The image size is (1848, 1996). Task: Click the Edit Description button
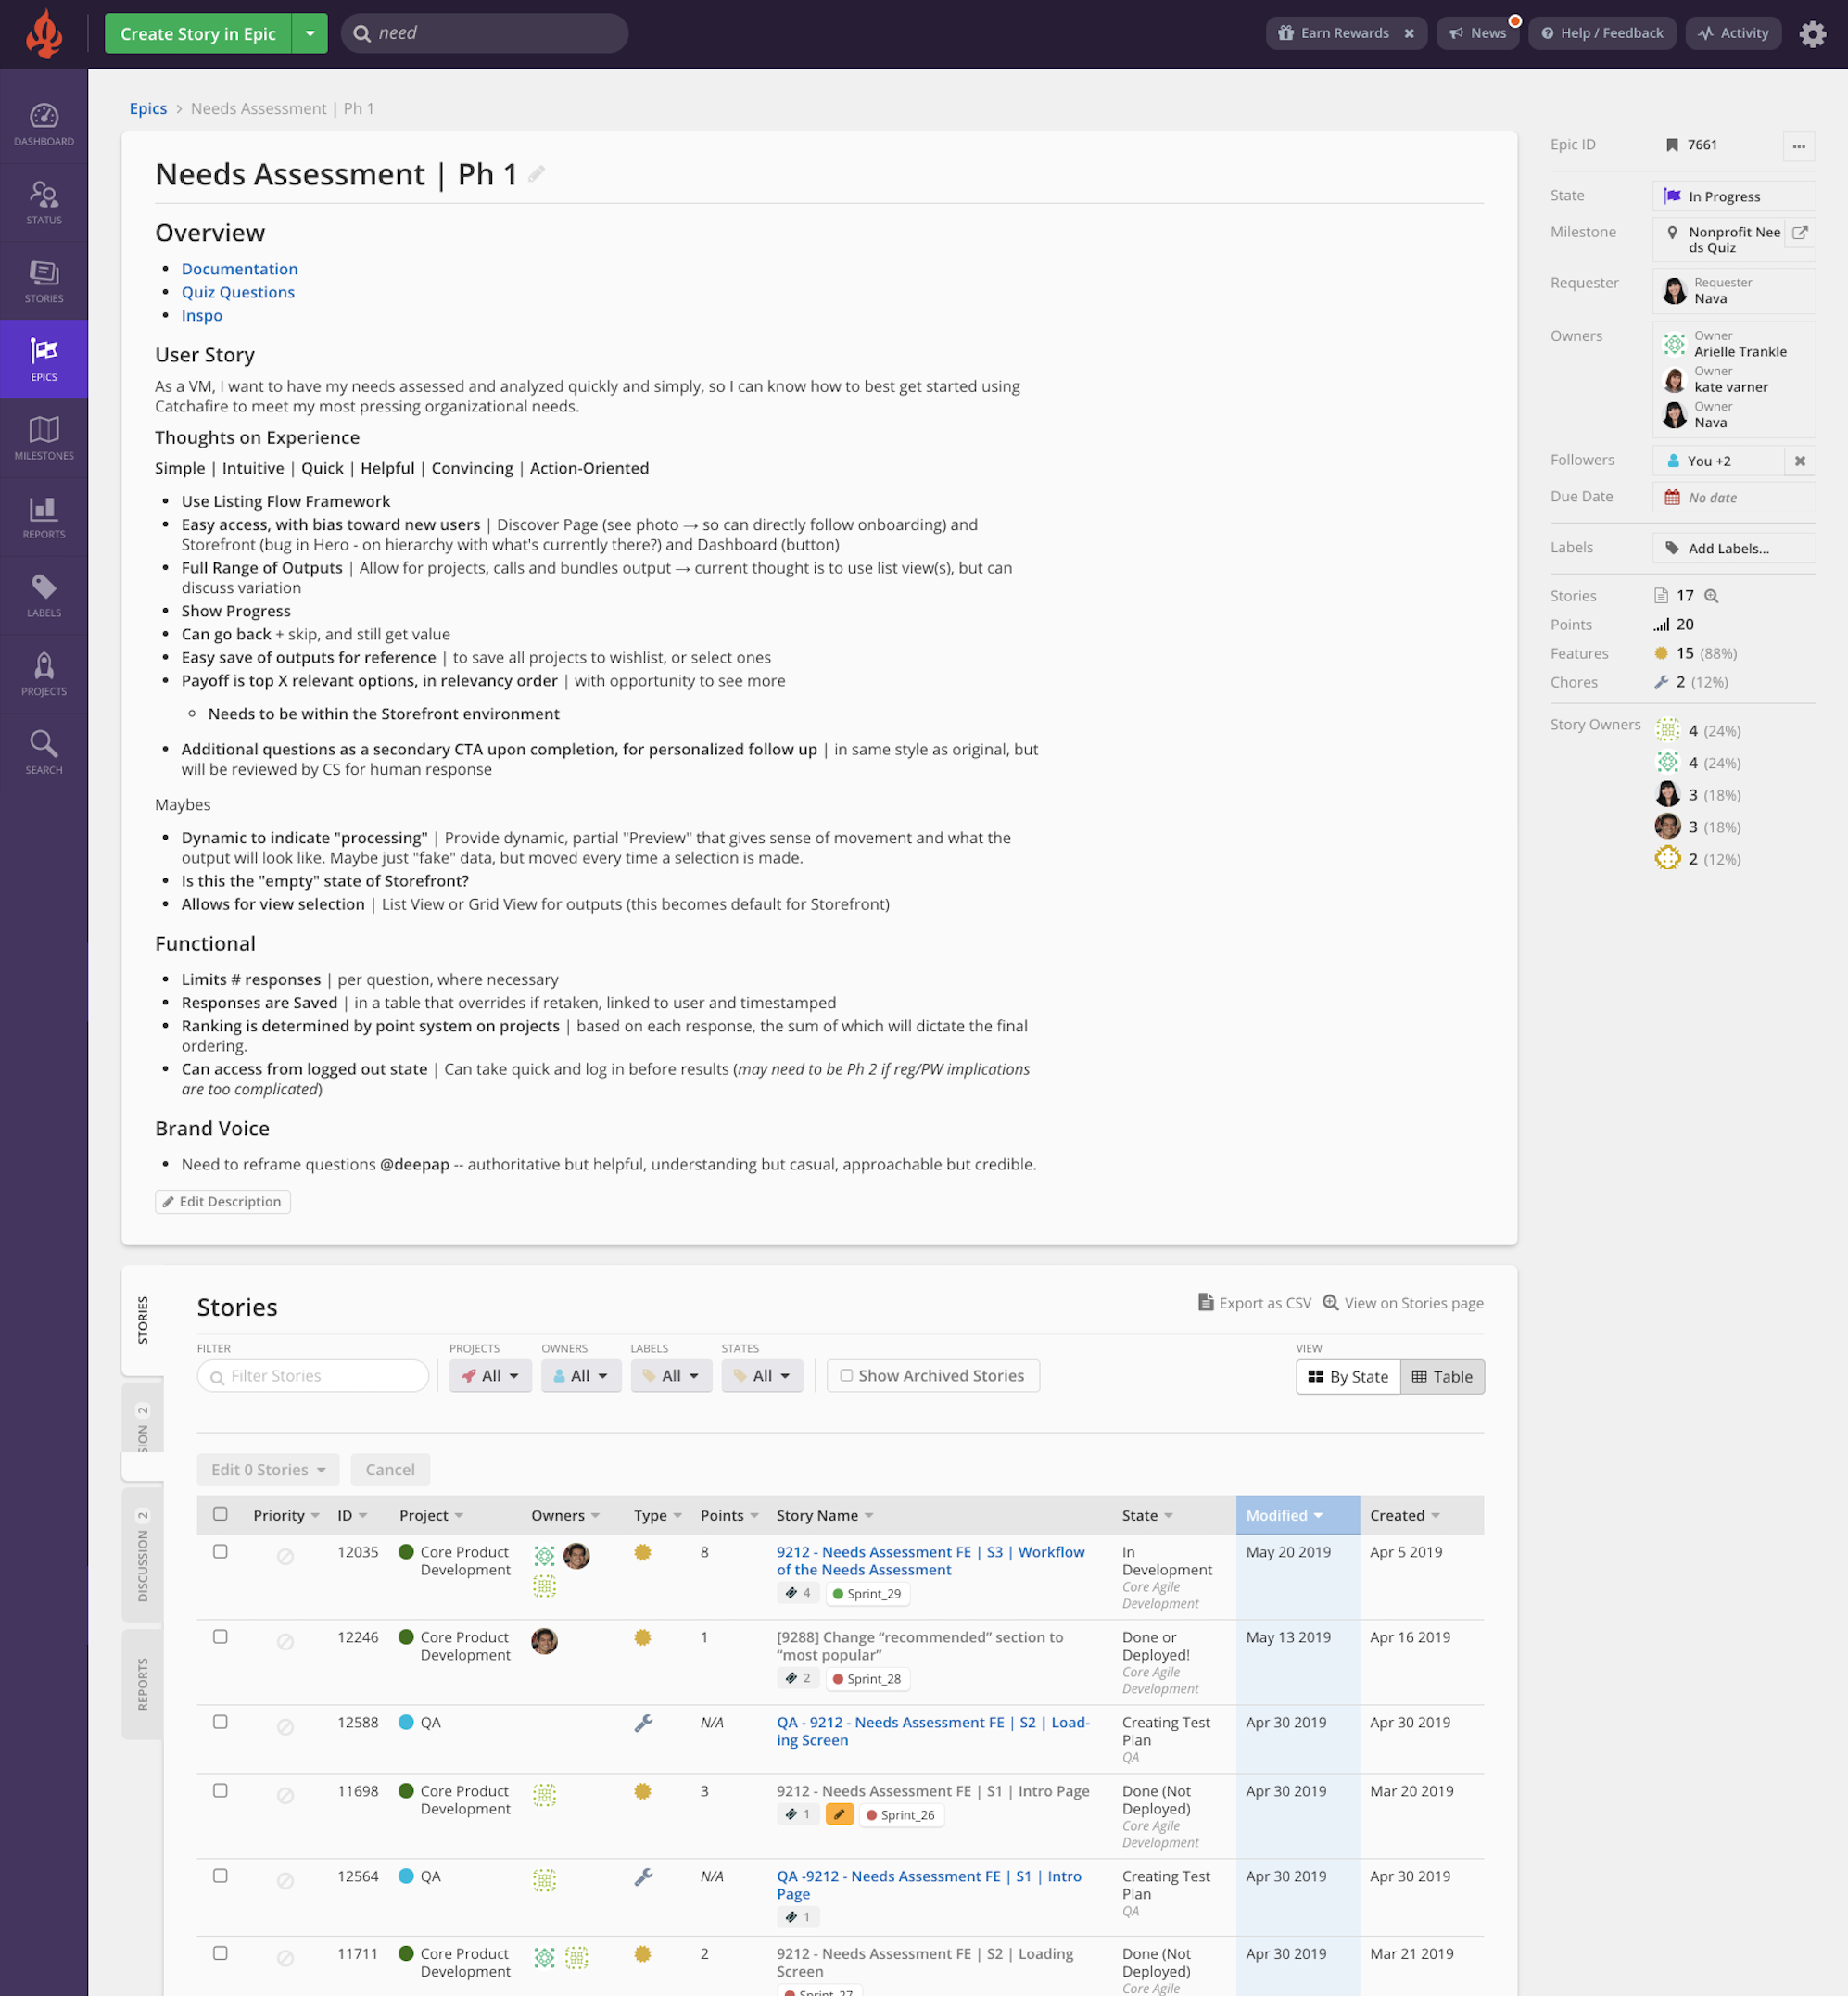[x=223, y=1201]
